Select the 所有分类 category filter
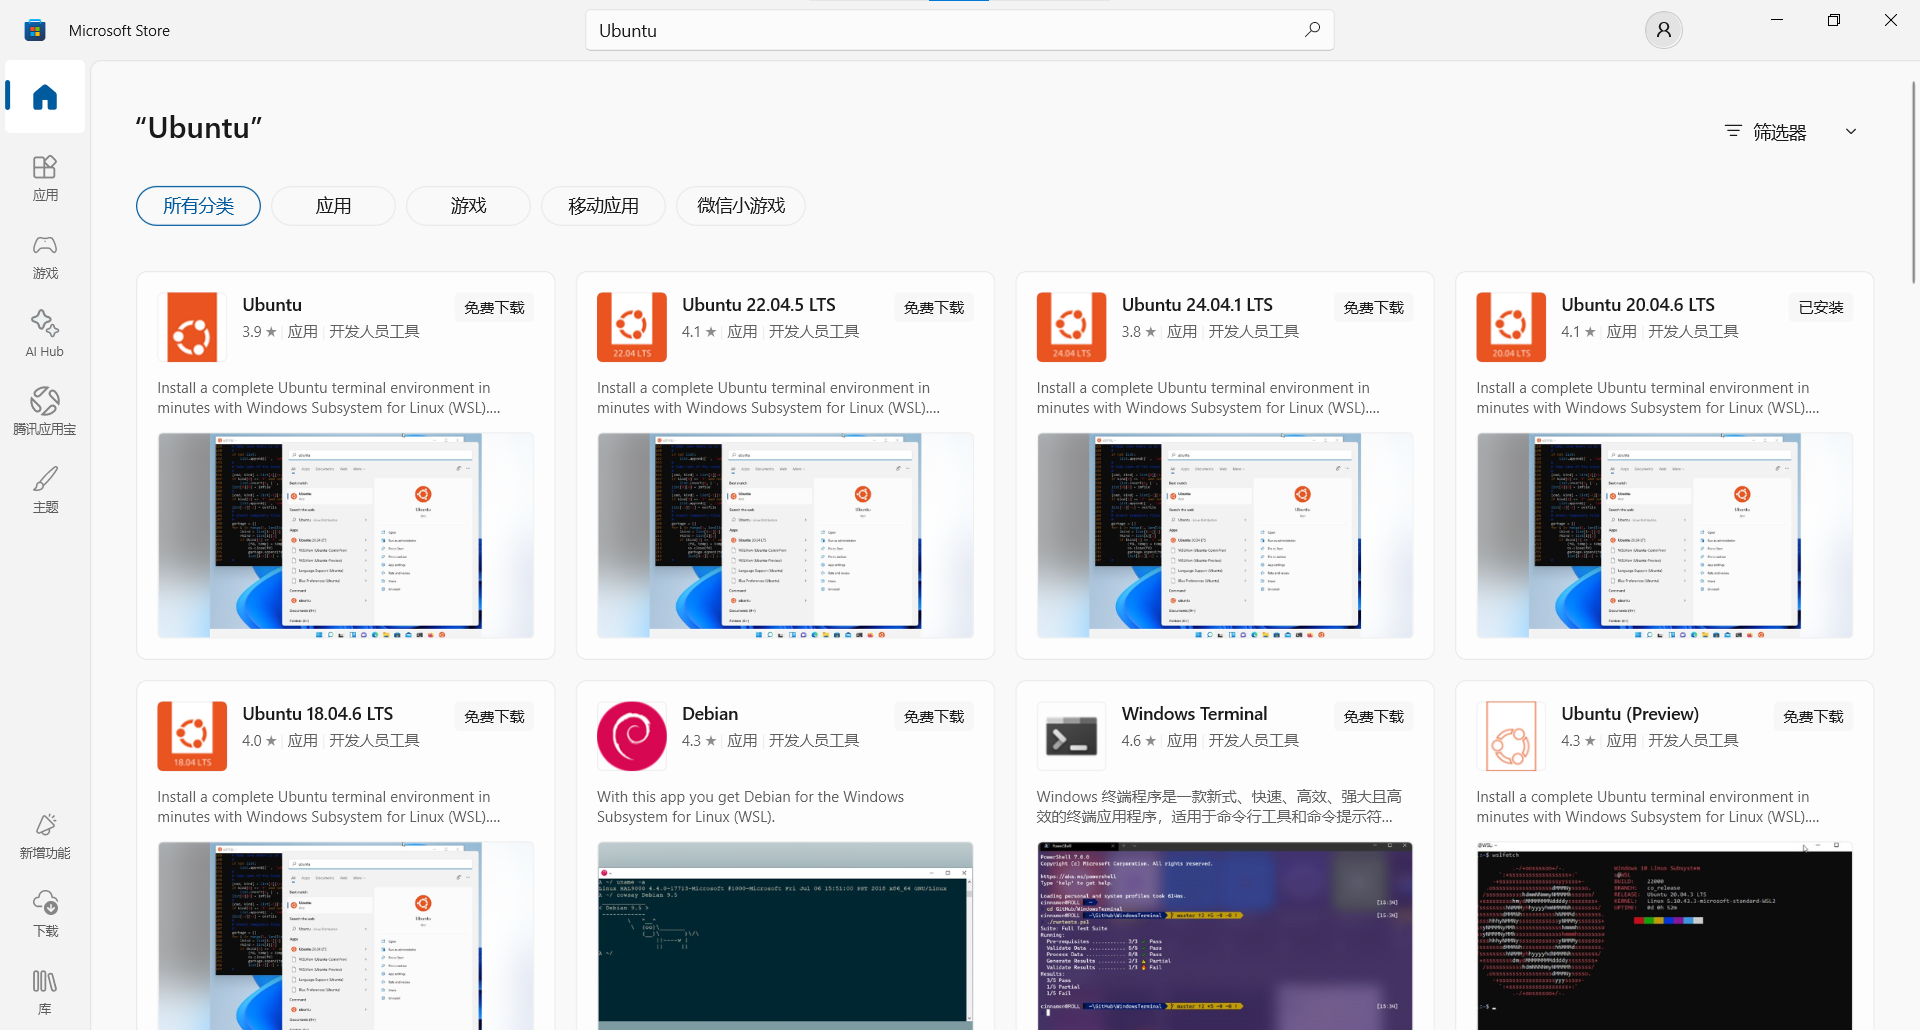The width and height of the screenshot is (1920, 1030). pos(197,206)
